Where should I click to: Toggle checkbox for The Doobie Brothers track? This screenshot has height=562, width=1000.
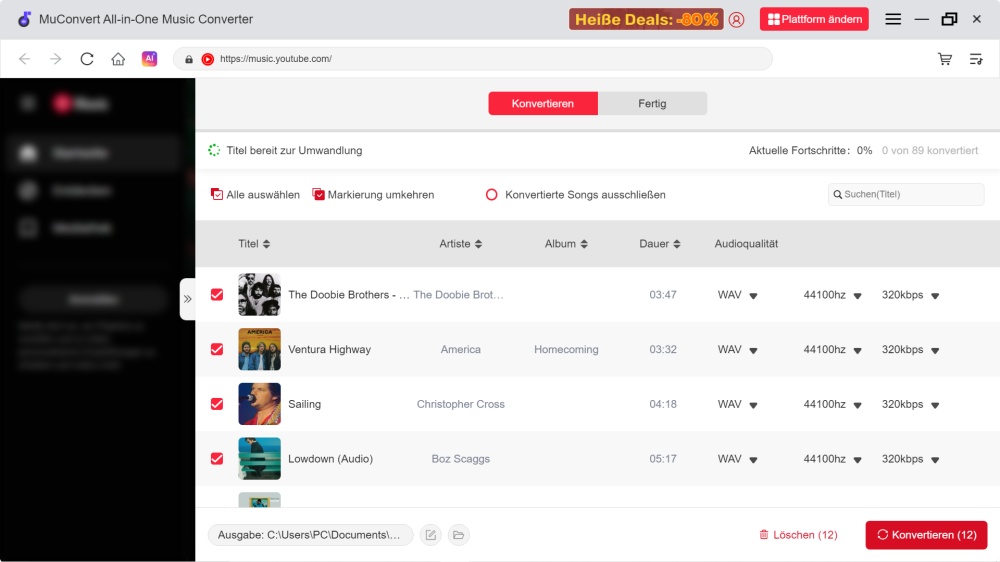[x=217, y=295]
